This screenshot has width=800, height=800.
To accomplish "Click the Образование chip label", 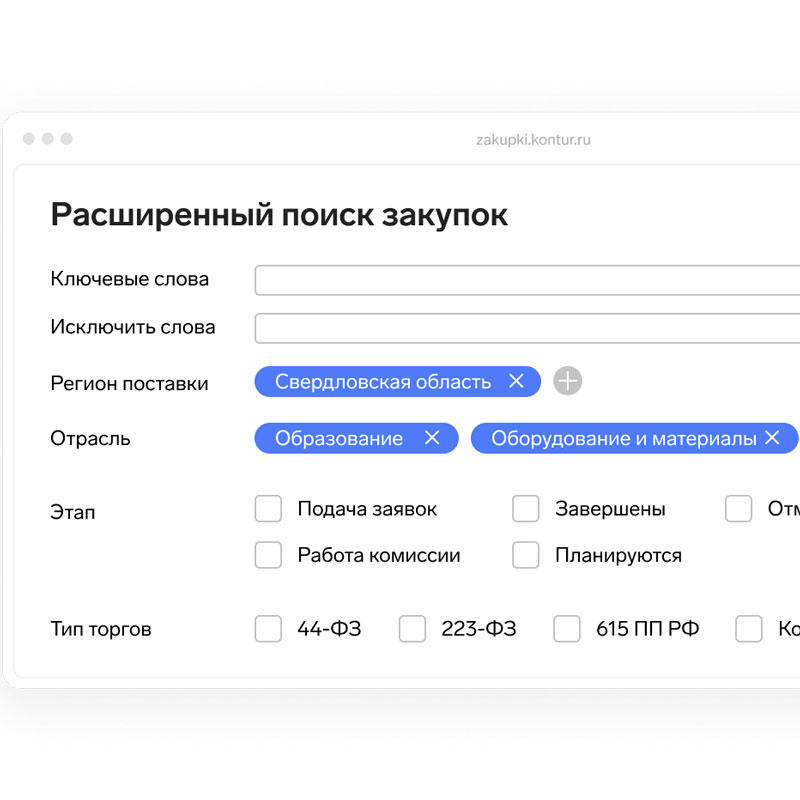I will 339,438.
